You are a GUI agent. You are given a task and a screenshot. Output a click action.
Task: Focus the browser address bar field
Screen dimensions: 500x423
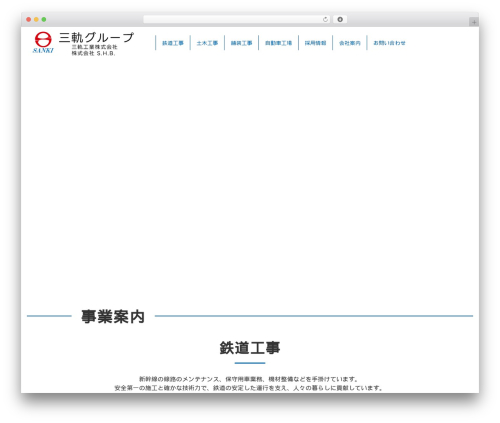click(237, 20)
